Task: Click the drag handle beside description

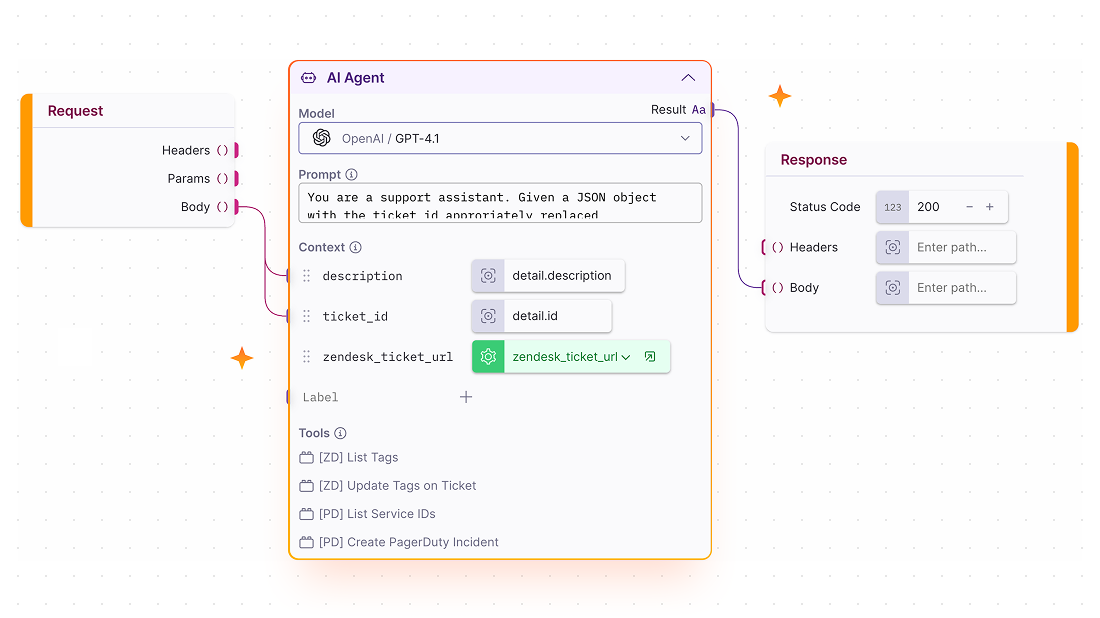Action: pyautogui.click(x=307, y=276)
